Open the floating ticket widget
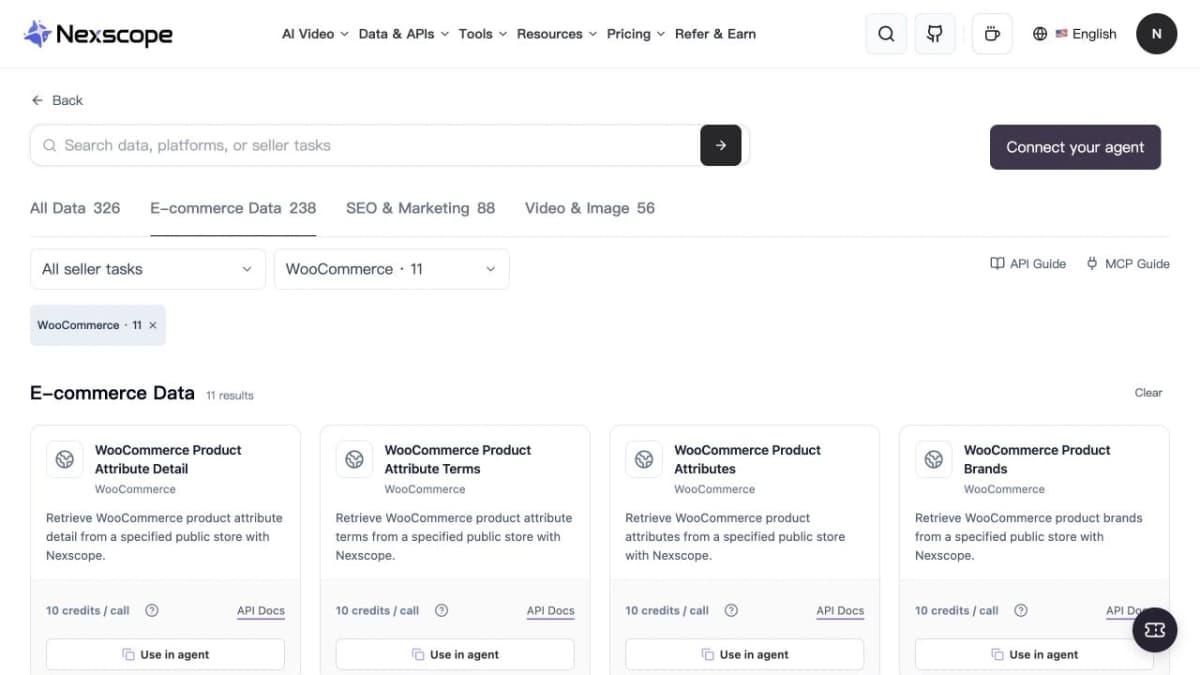Screen dimensions: 1200x675 pyautogui.click(x=1155, y=630)
